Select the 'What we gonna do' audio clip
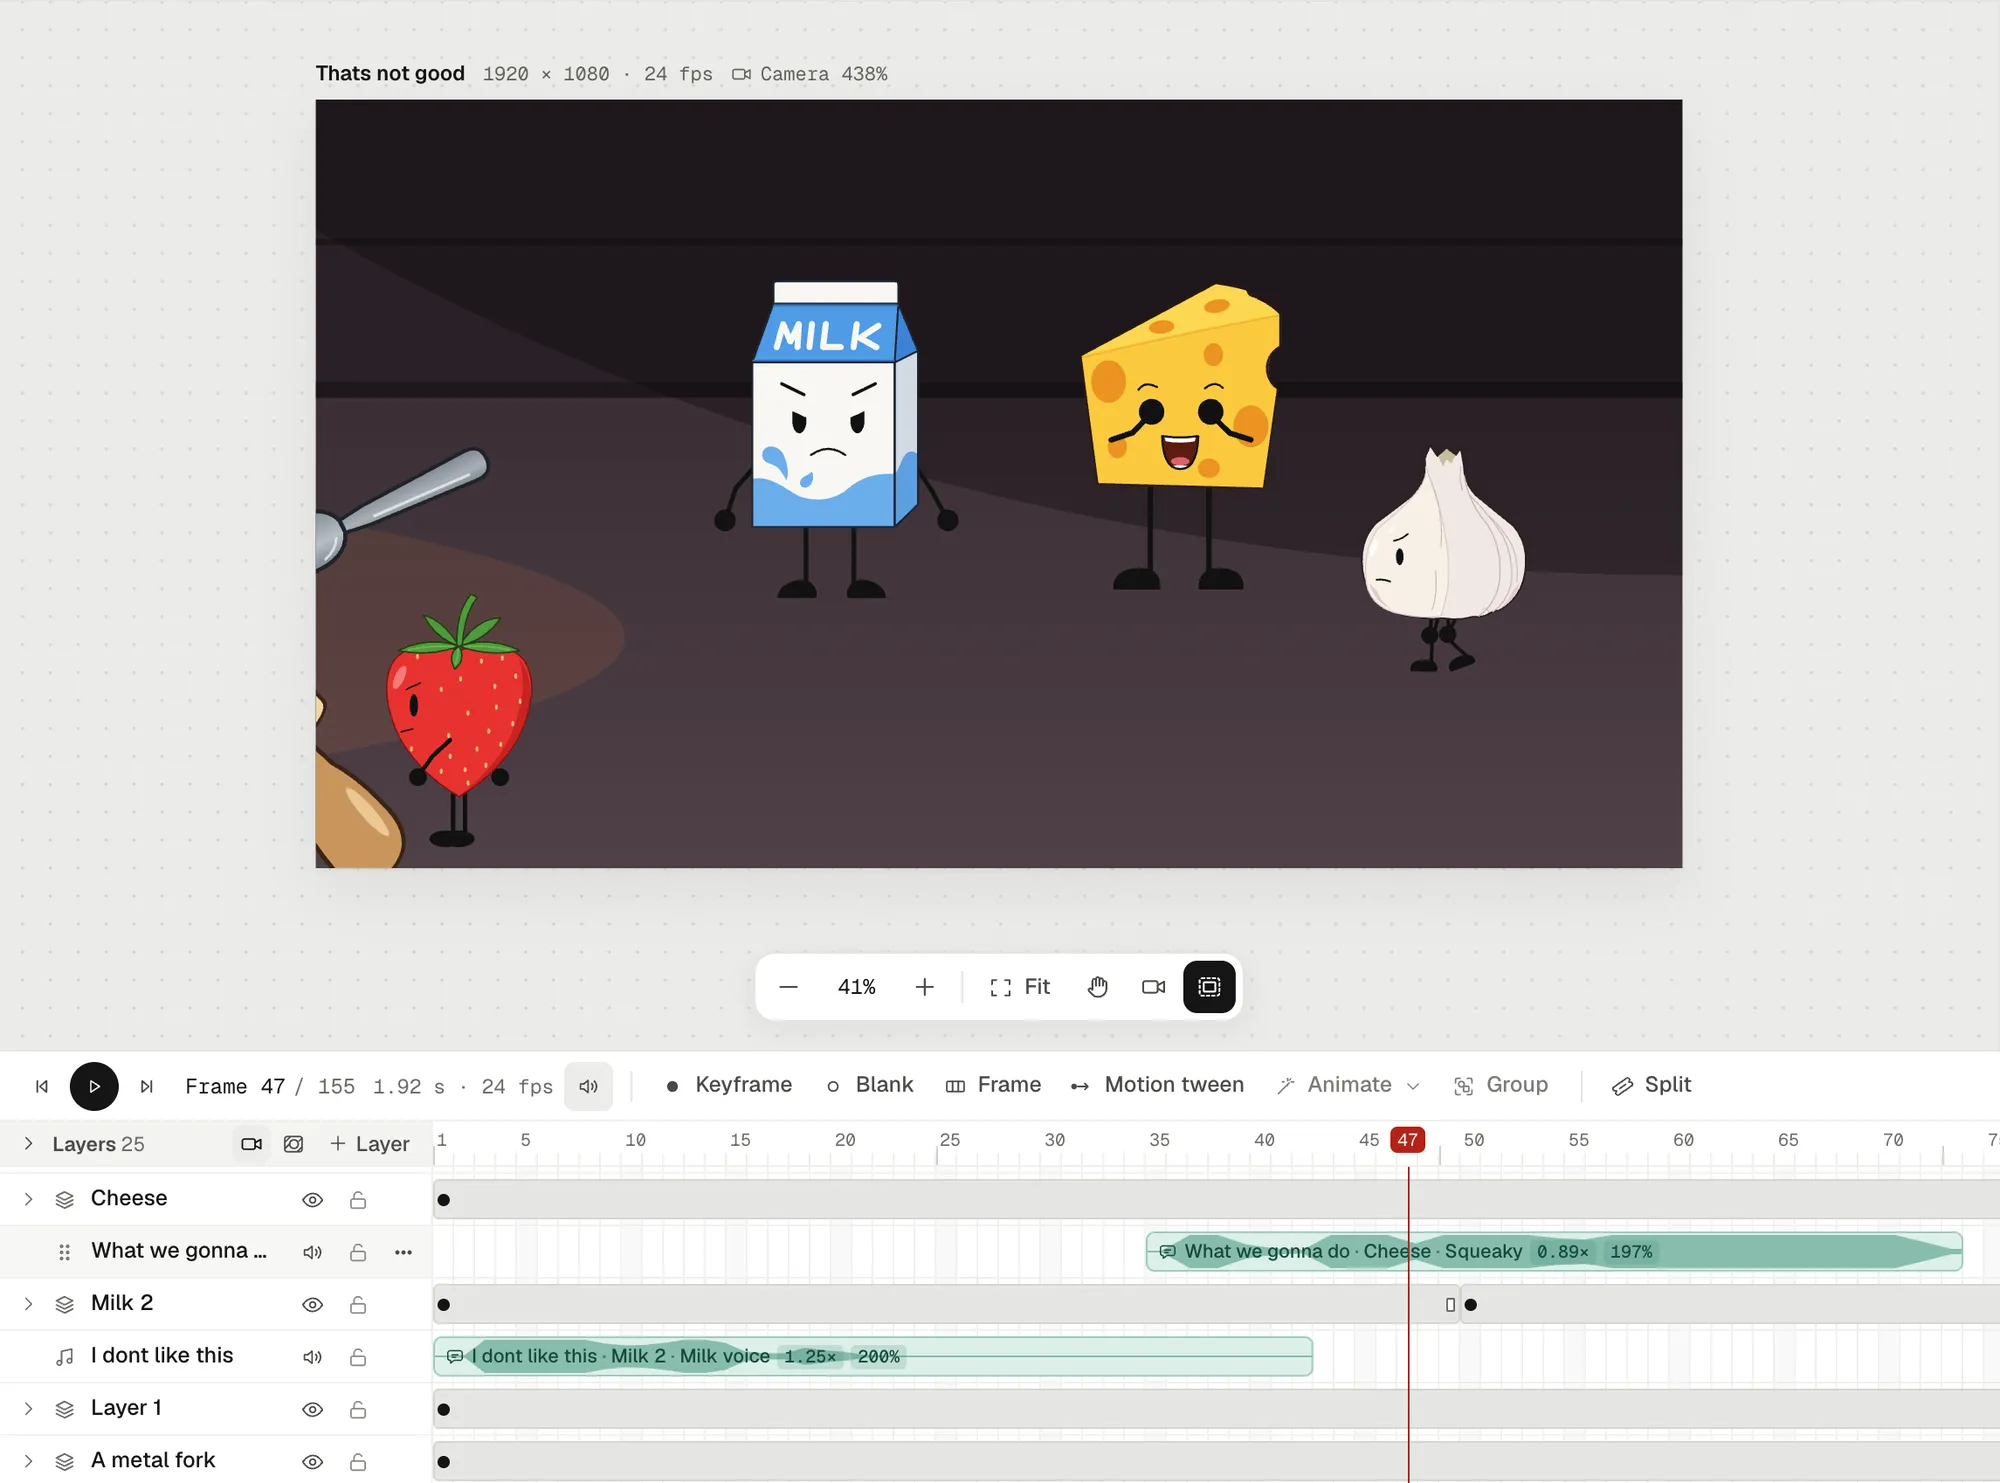Viewport: 2000px width, 1483px height. (1554, 1252)
